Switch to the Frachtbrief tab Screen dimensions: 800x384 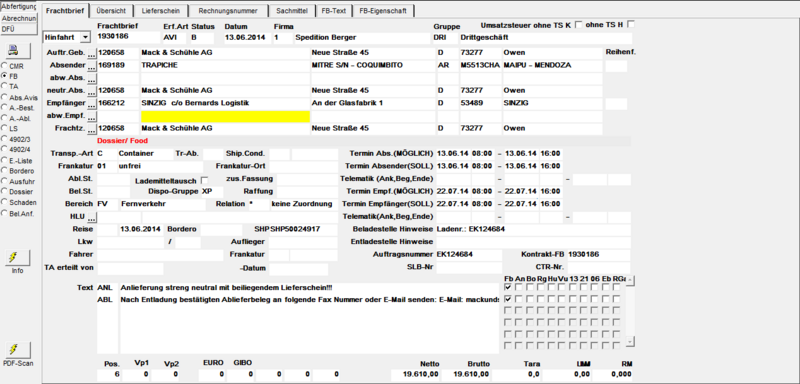(65, 11)
